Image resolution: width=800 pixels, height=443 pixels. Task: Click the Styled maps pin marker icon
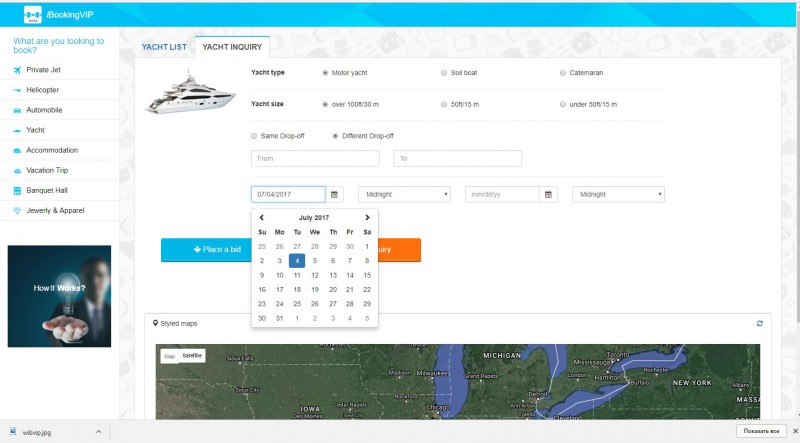click(x=155, y=323)
